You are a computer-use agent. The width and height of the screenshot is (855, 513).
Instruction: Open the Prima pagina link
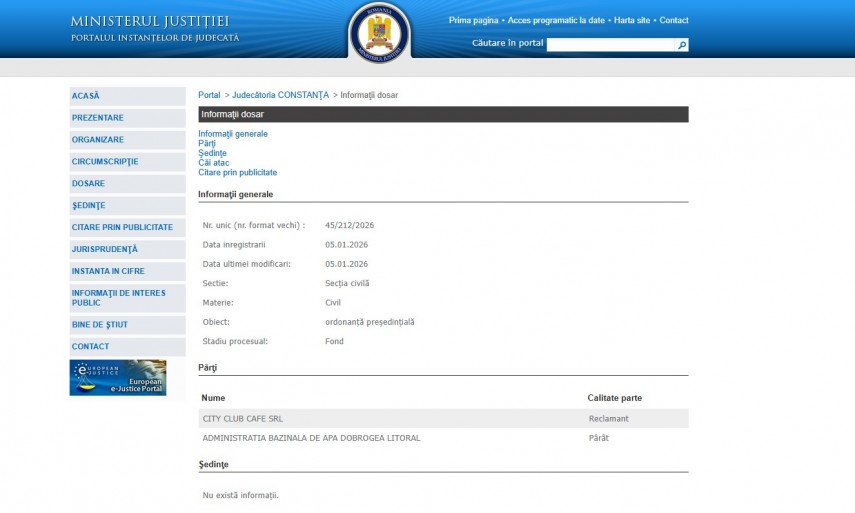click(x=474, y=20)
